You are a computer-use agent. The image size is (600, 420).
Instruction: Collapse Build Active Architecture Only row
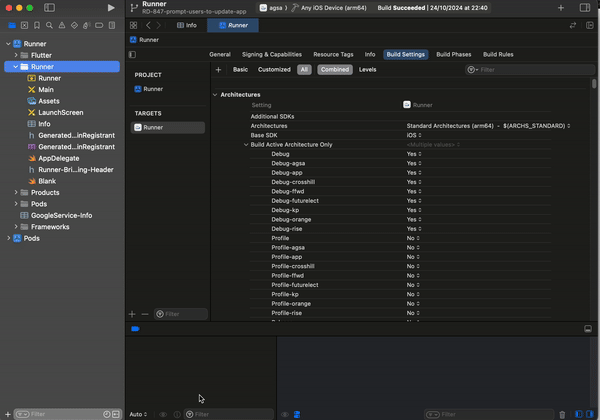(x=246, y=145)
